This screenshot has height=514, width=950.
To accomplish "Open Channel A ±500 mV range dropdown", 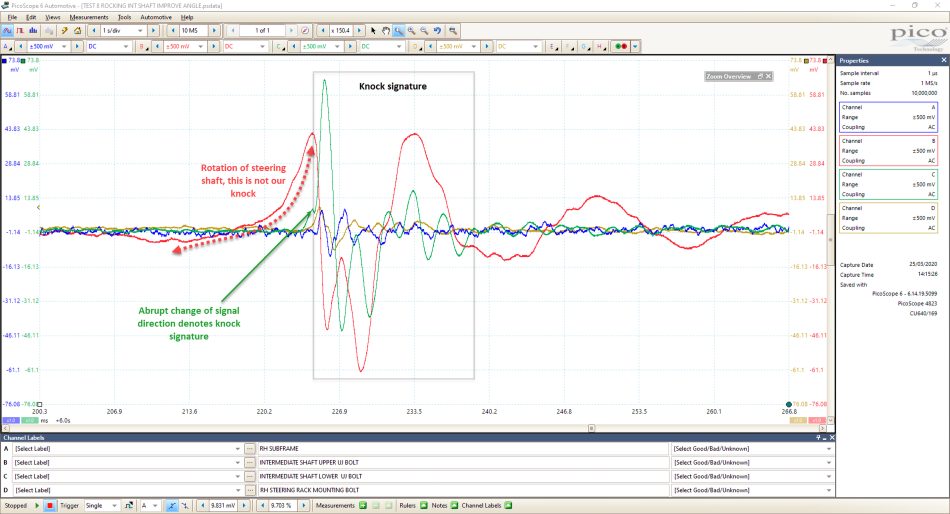I will [48, 46].
